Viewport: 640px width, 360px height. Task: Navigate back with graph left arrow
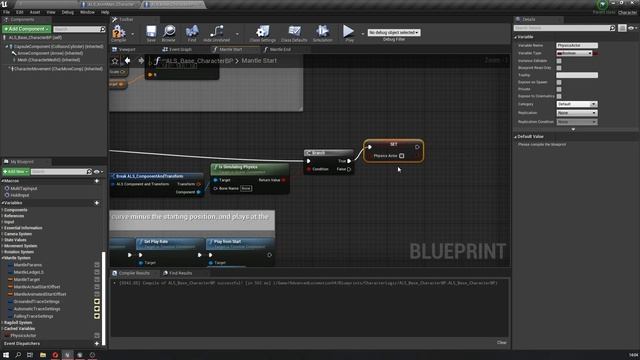click(x=127, y=61)
